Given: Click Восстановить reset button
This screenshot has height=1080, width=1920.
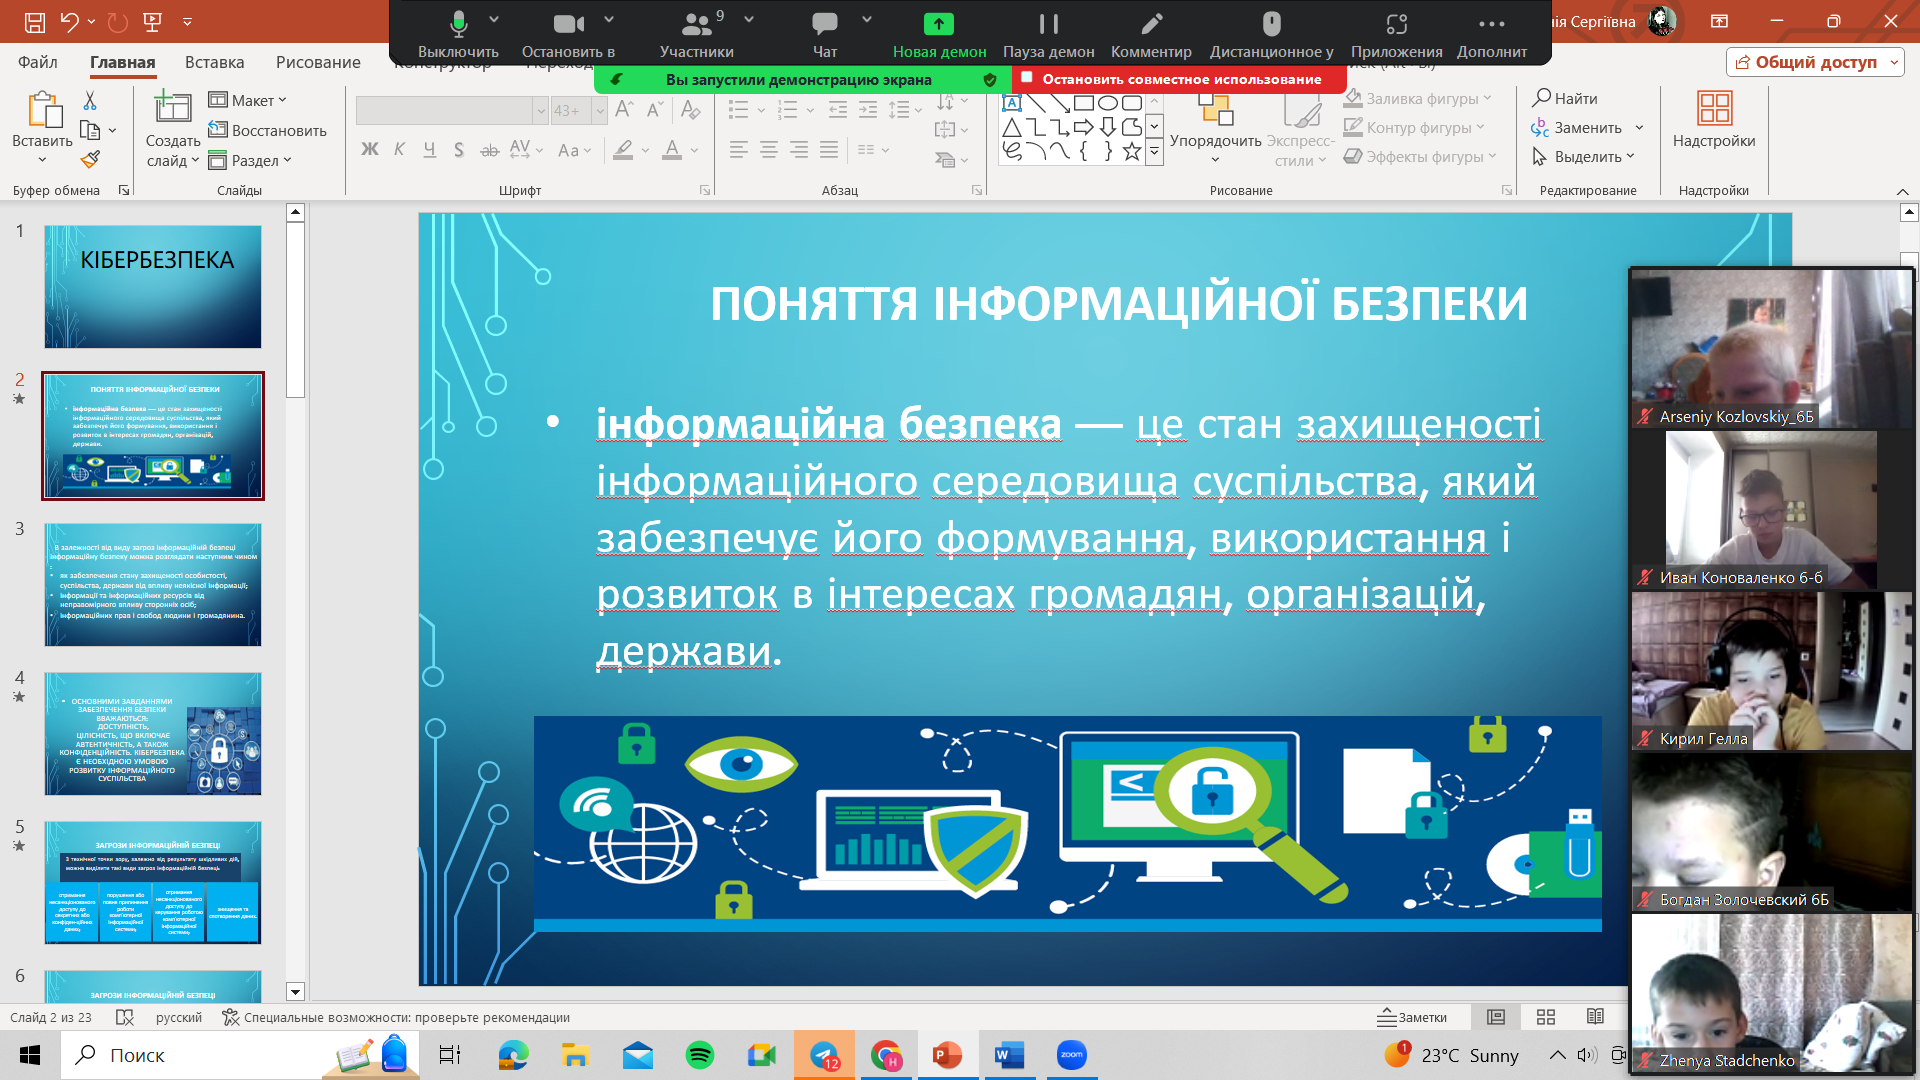Looking at the screenshot, I should [x=267, y=130].
